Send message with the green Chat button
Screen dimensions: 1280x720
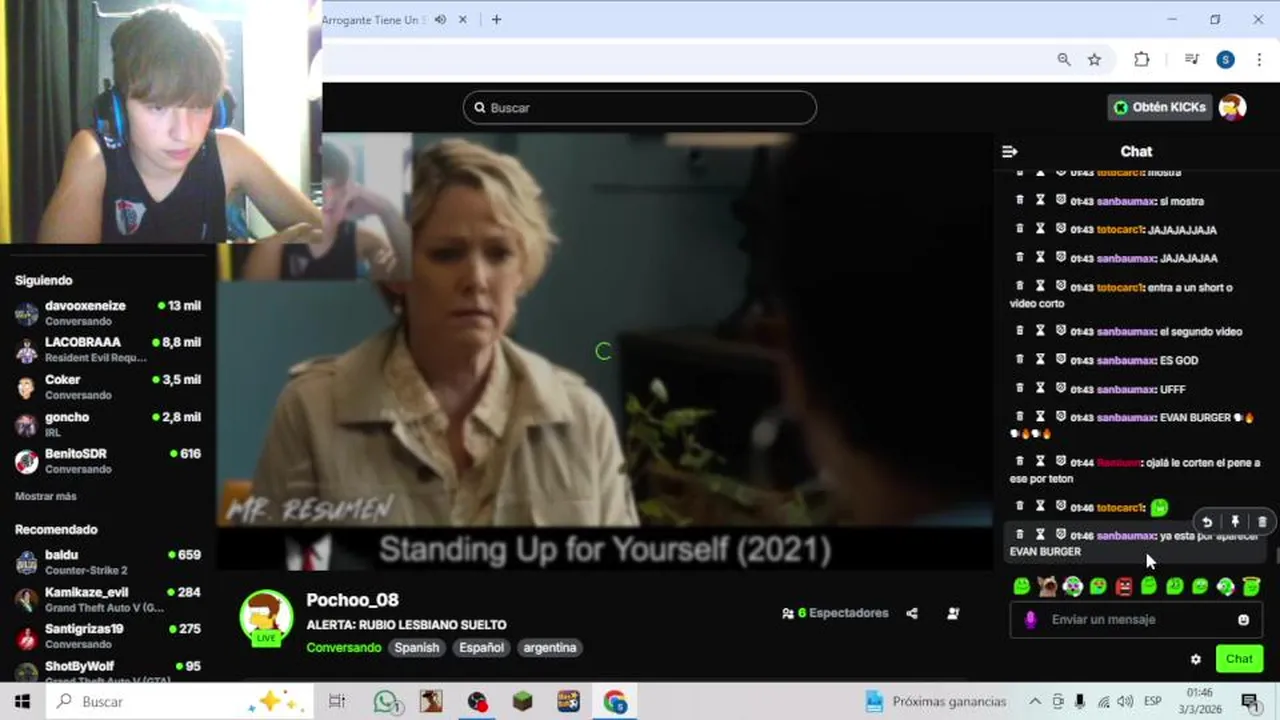click(1239, 659)
